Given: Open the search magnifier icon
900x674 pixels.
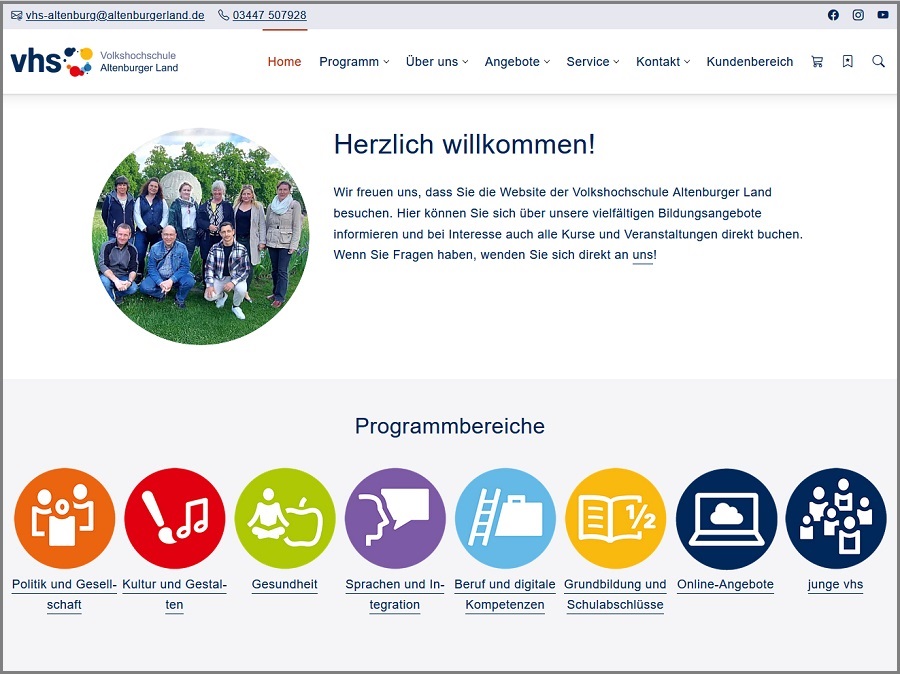Looking at the screenshot, I should click(878, 62).
